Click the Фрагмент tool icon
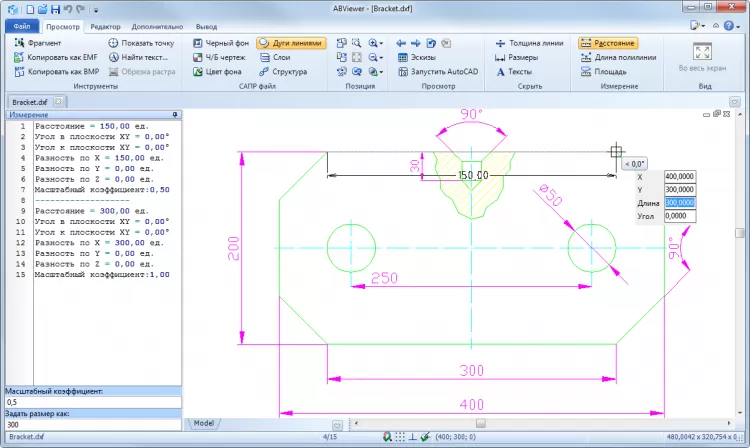The height and width of the screenshot is (448, 750). pos(19,43)
